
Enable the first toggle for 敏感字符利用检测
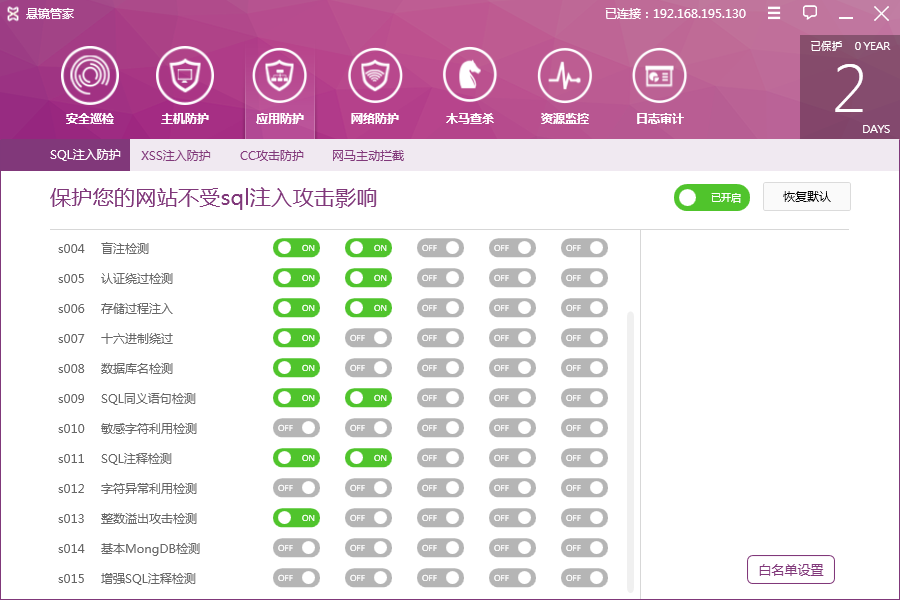[296, 427]
